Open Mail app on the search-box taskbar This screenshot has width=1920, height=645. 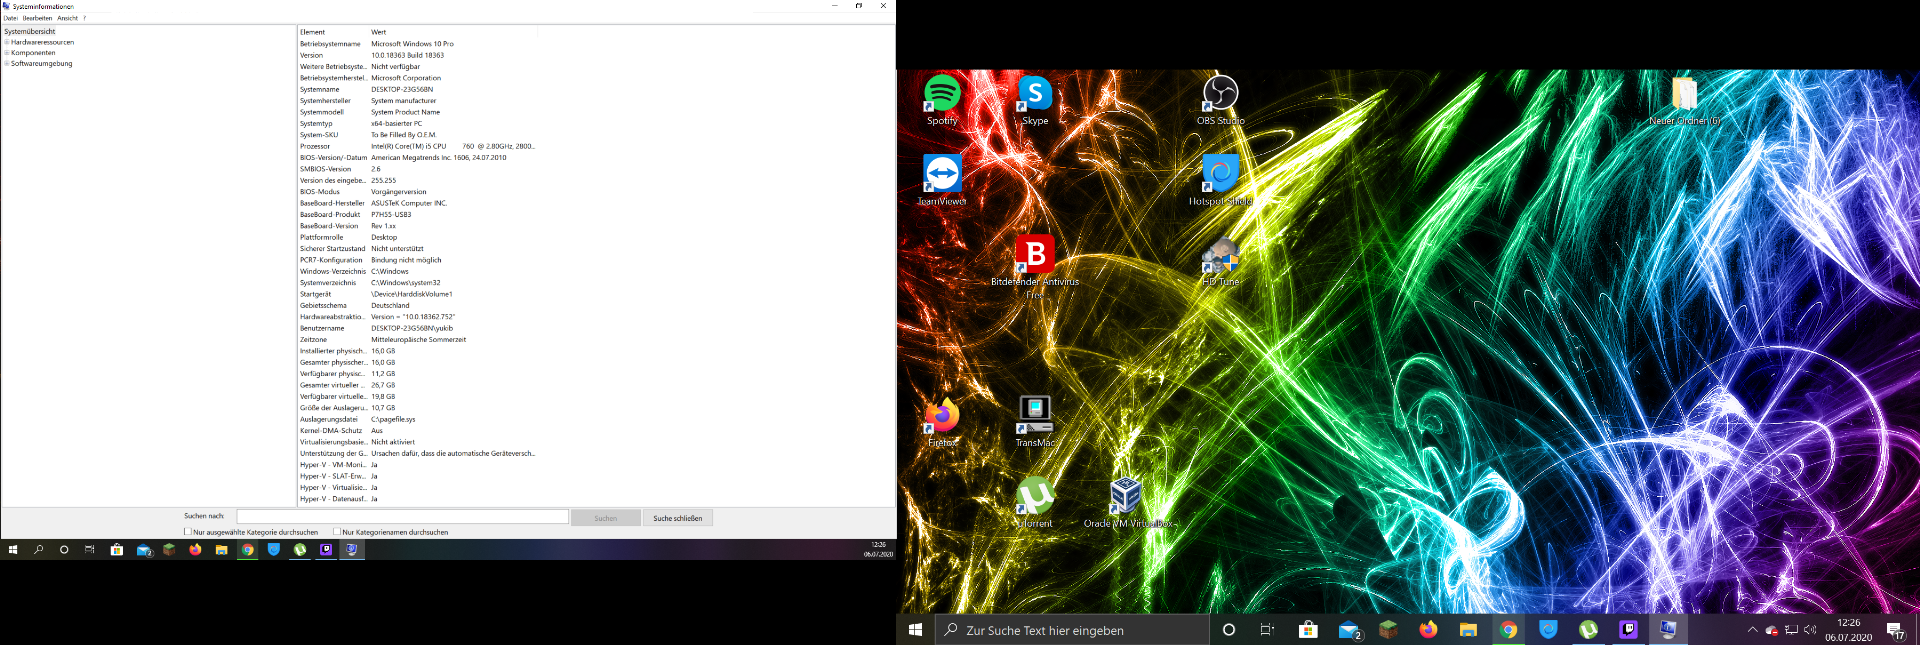1349,630
